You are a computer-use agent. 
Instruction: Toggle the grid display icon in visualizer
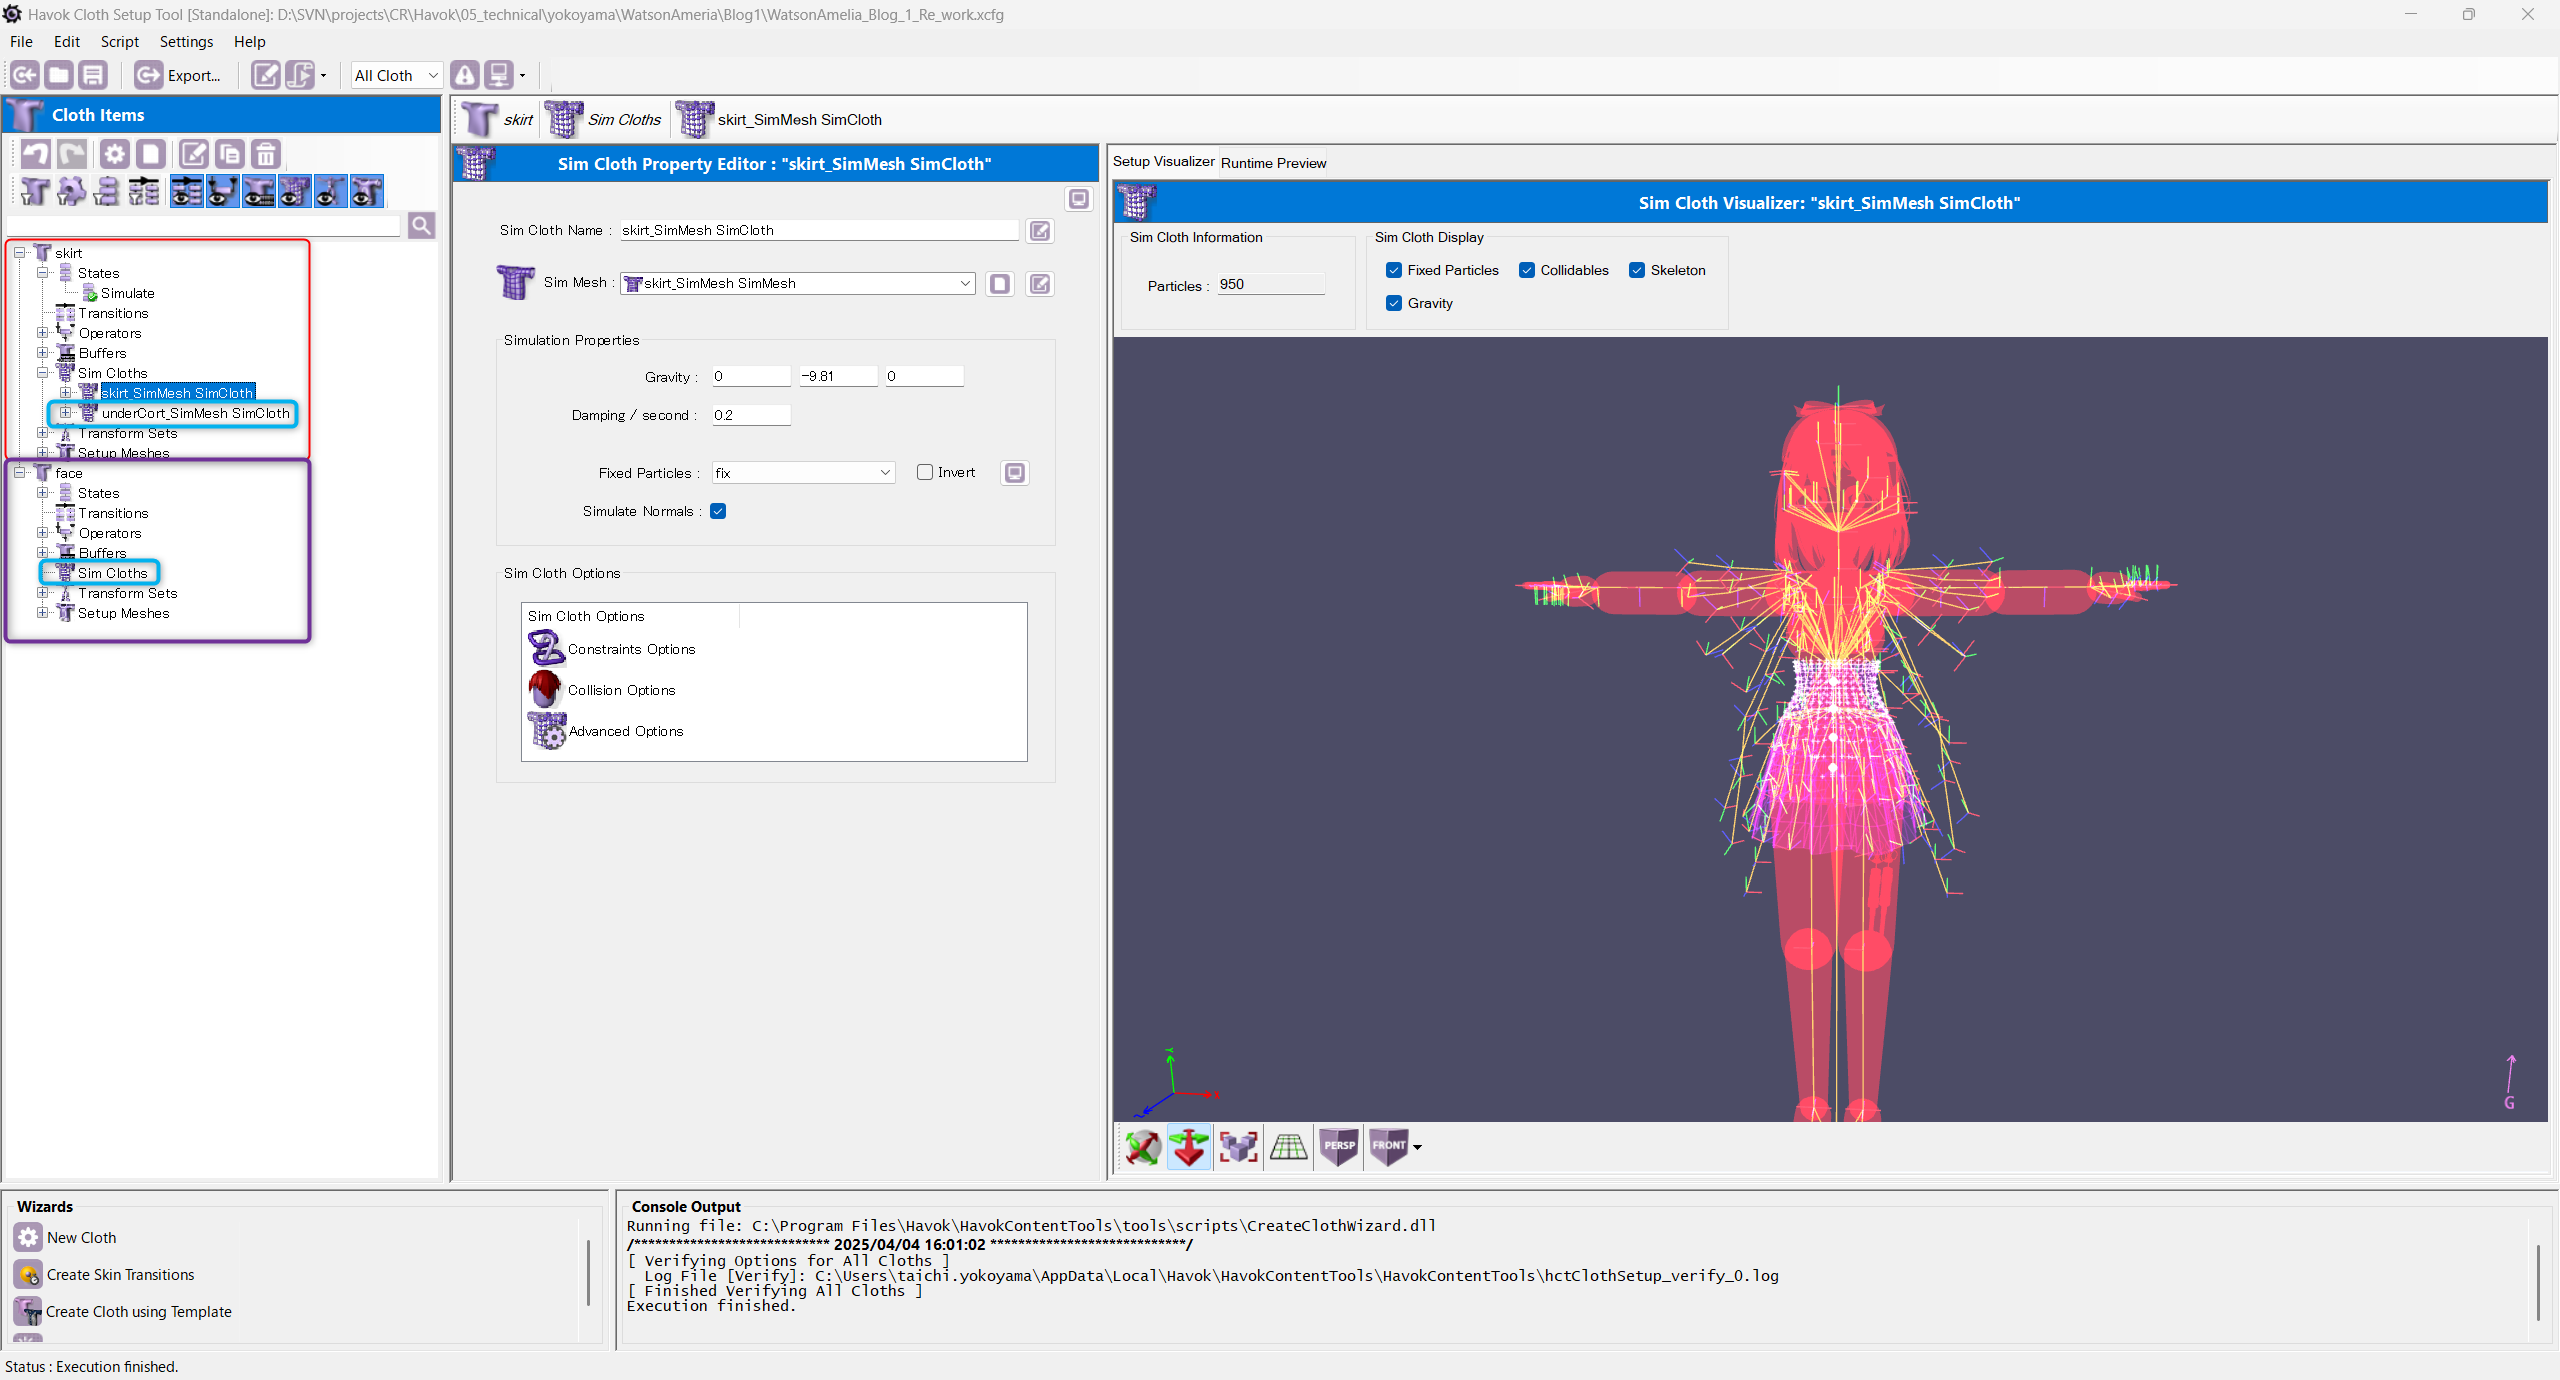tap(1288, 1147)
